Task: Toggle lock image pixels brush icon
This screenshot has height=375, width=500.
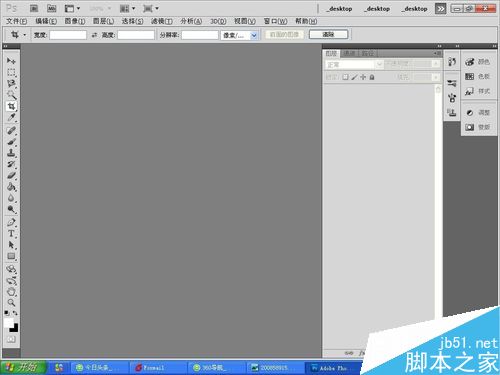Action: [x=354, y=77]
